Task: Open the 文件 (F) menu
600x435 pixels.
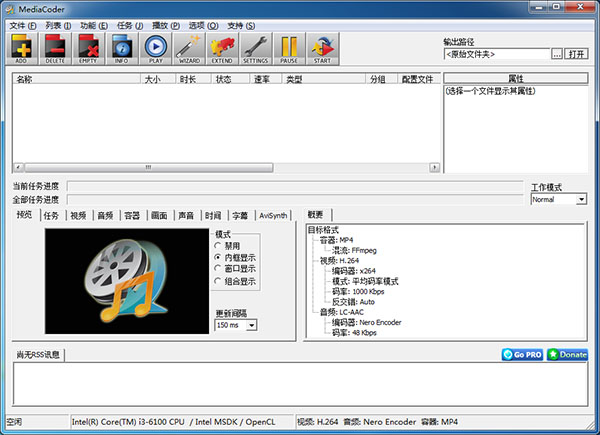Action: click(22, 24)
